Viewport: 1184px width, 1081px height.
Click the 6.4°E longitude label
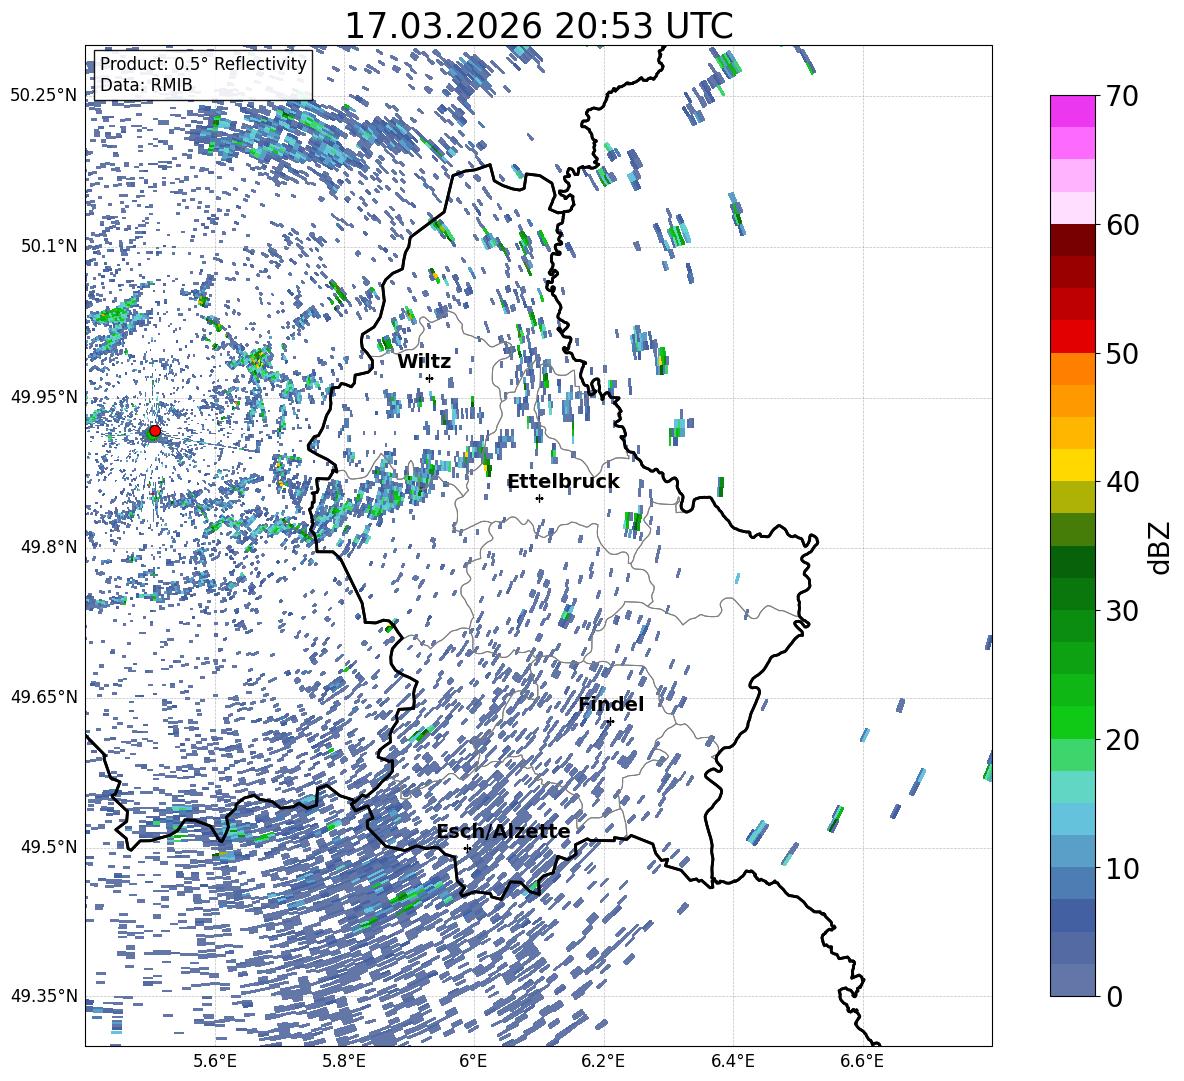(x=732, y=1062)
